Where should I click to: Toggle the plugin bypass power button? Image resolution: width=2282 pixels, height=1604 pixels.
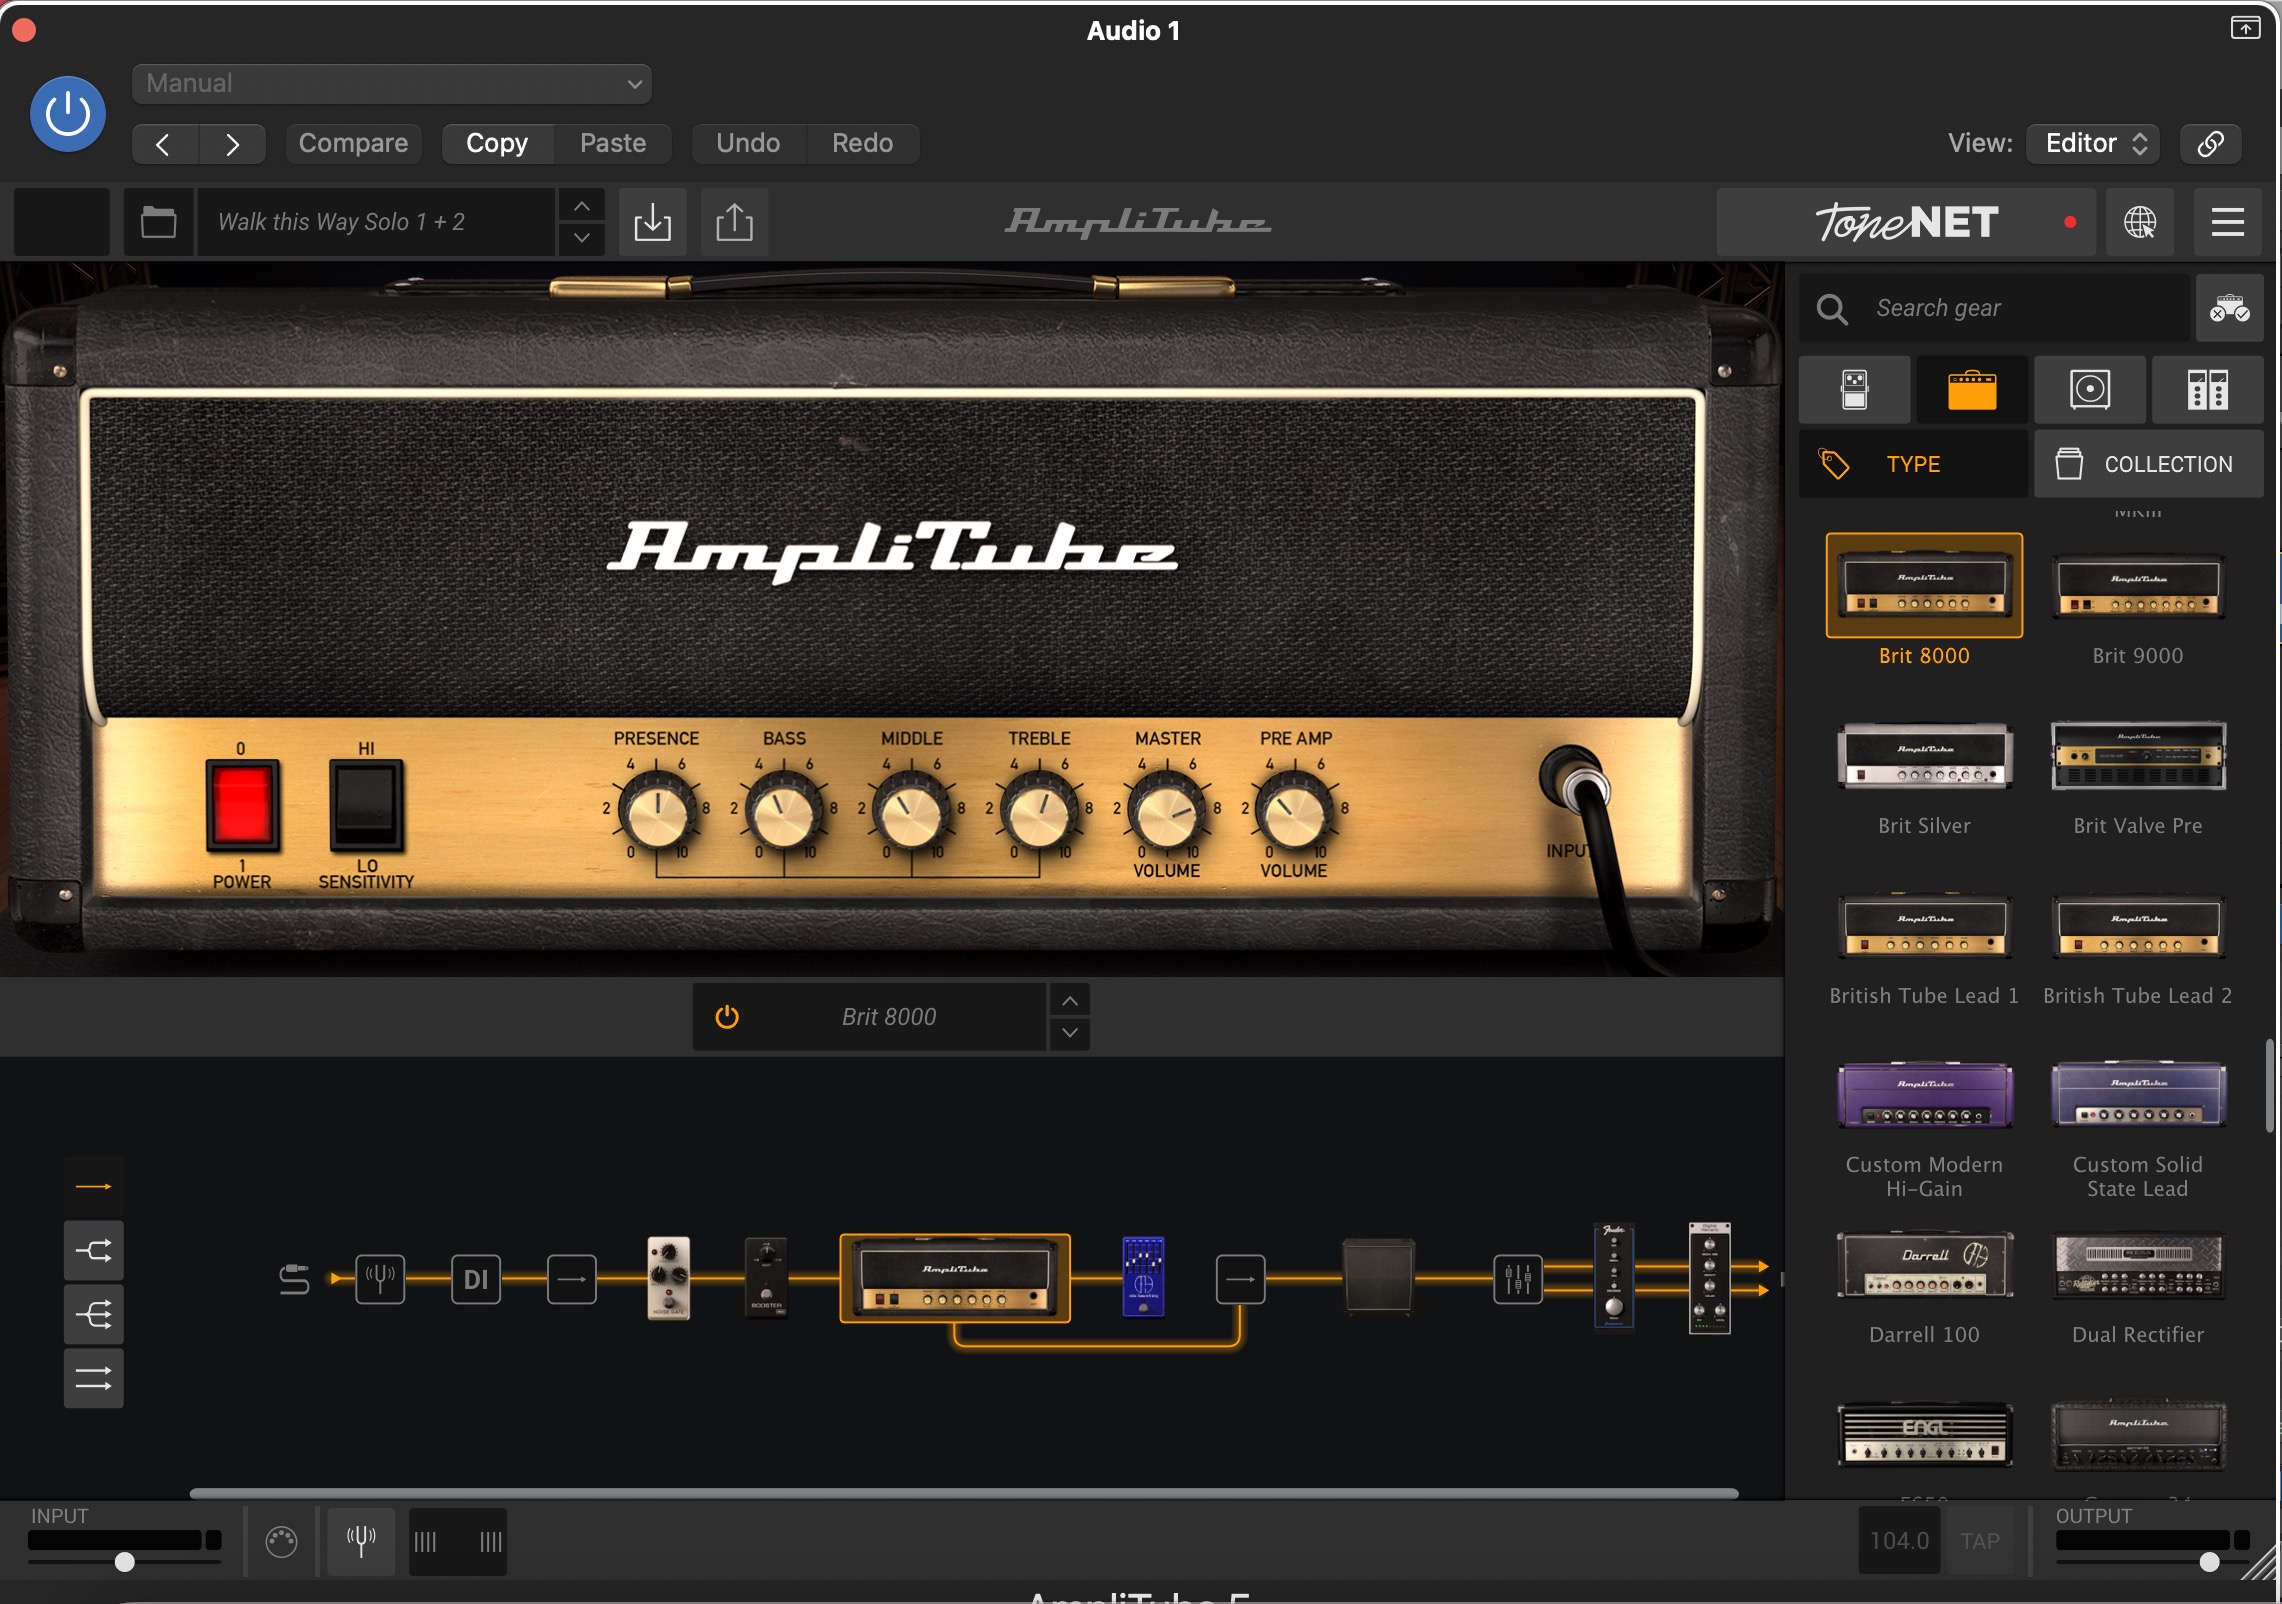[68, 114]
